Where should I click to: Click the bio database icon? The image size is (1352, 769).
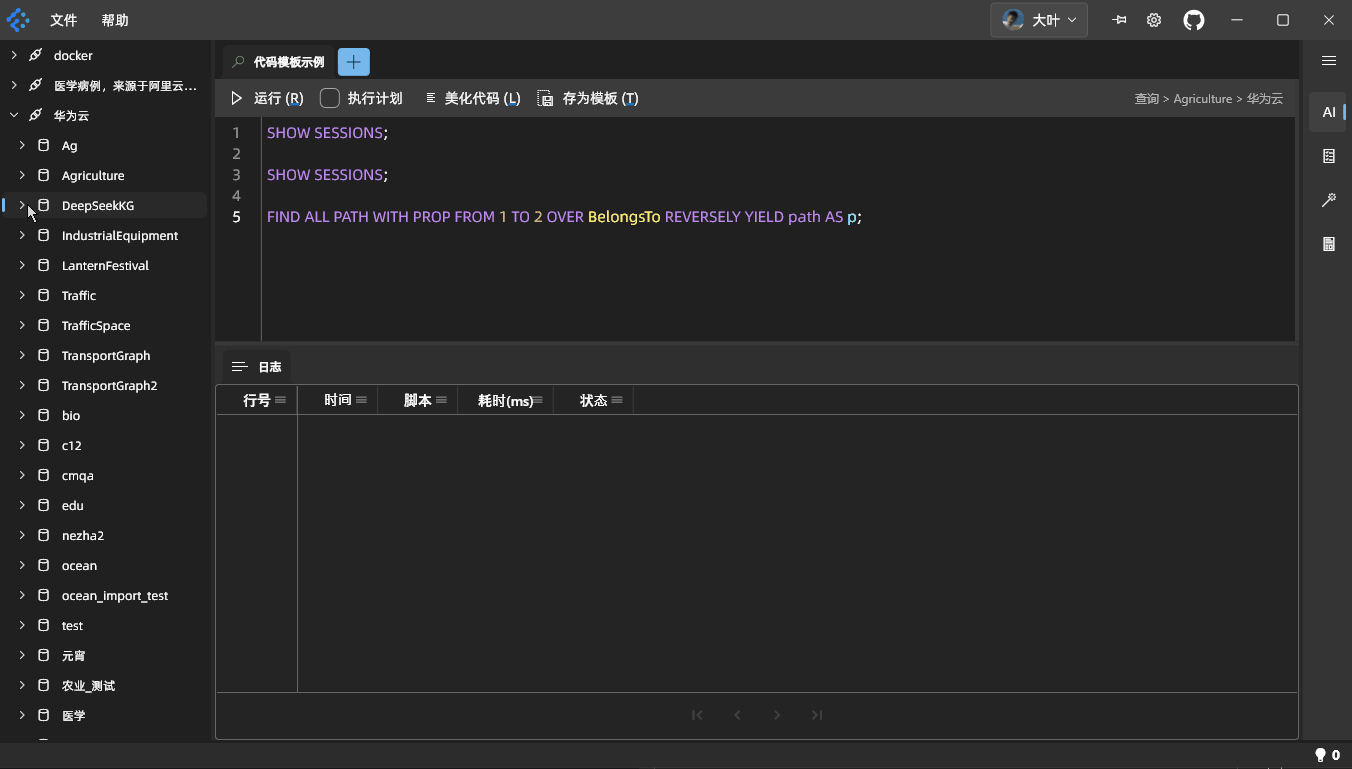tap(43, 415)
